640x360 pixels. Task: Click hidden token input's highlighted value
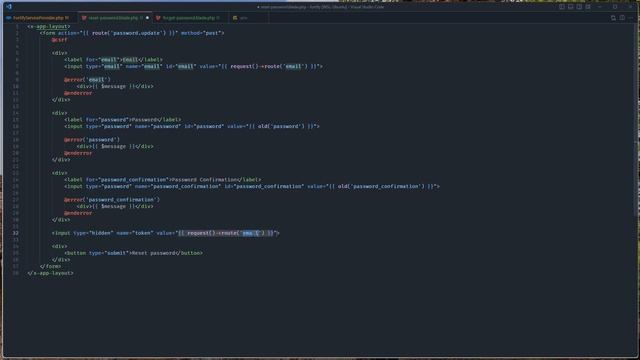click(227, 233)
